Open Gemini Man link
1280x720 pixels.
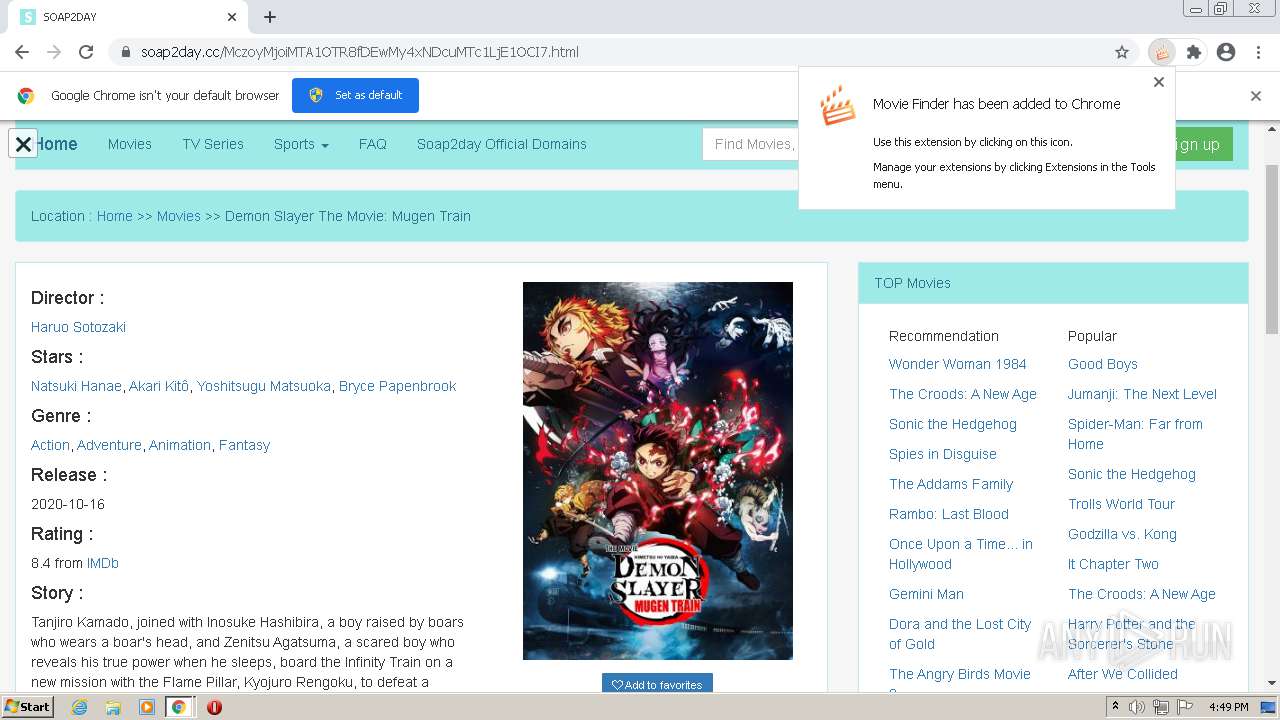[926, 594]
